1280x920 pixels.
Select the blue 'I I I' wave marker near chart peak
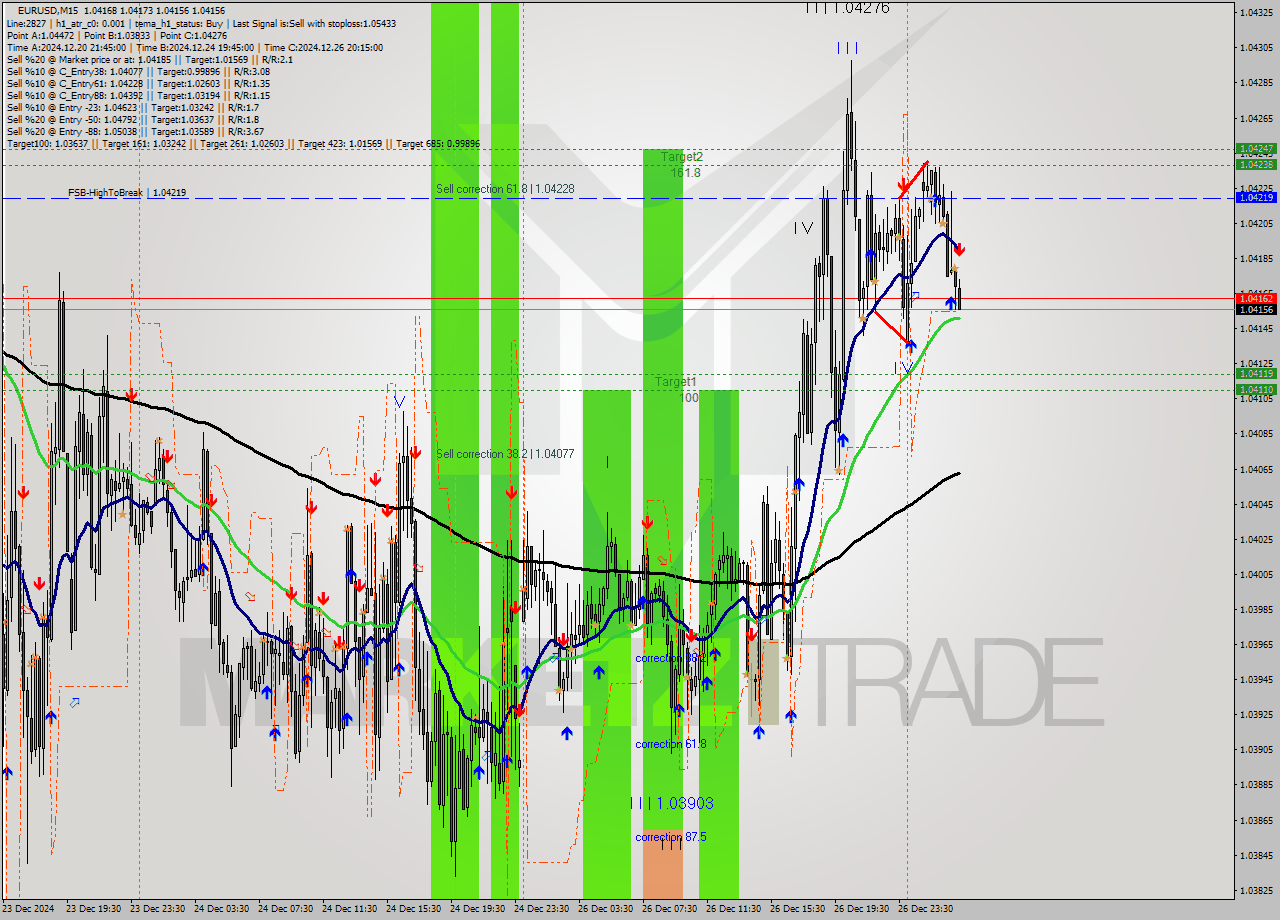847,47
